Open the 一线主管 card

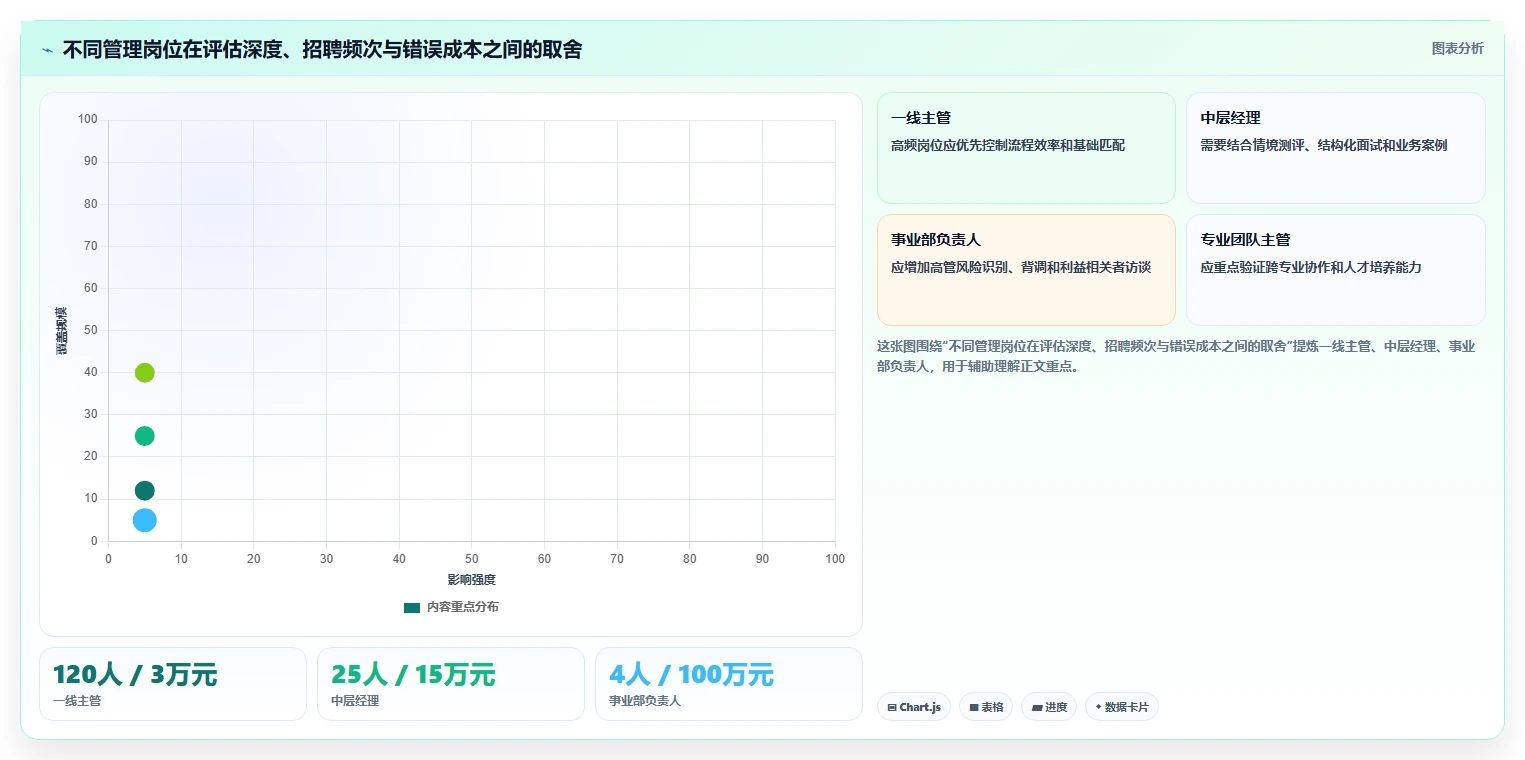coord(1026,148)
